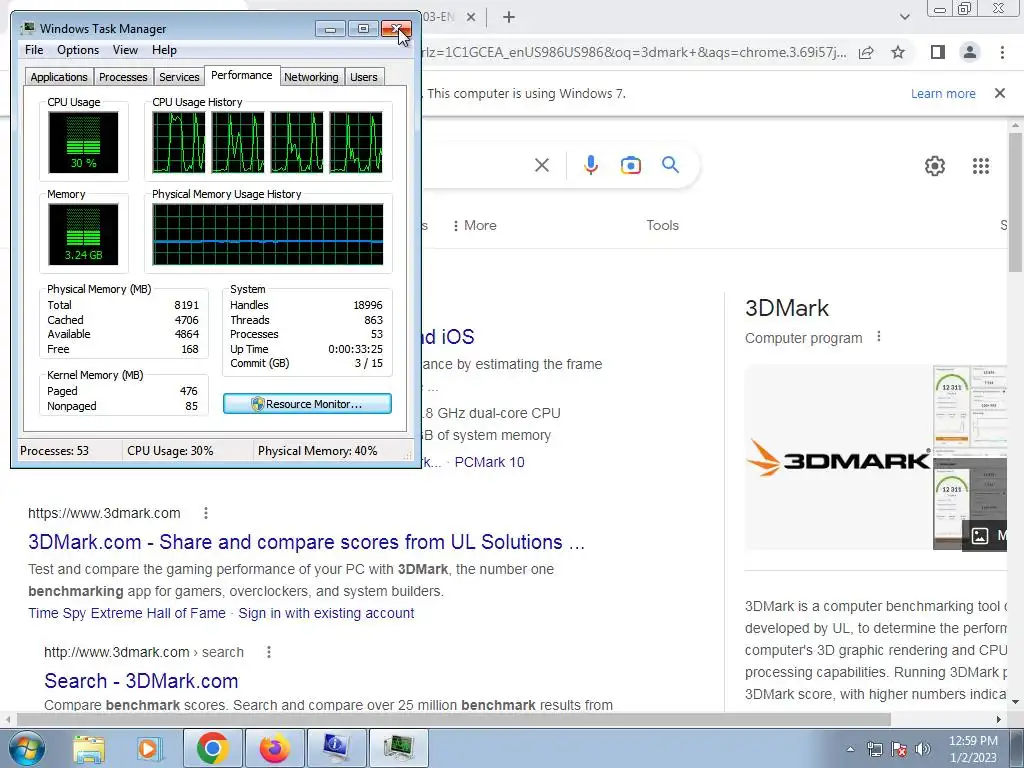Open more images icon in knowledge panel
The height and width of the screenshot is (768, 1024).
coord(980,536)
